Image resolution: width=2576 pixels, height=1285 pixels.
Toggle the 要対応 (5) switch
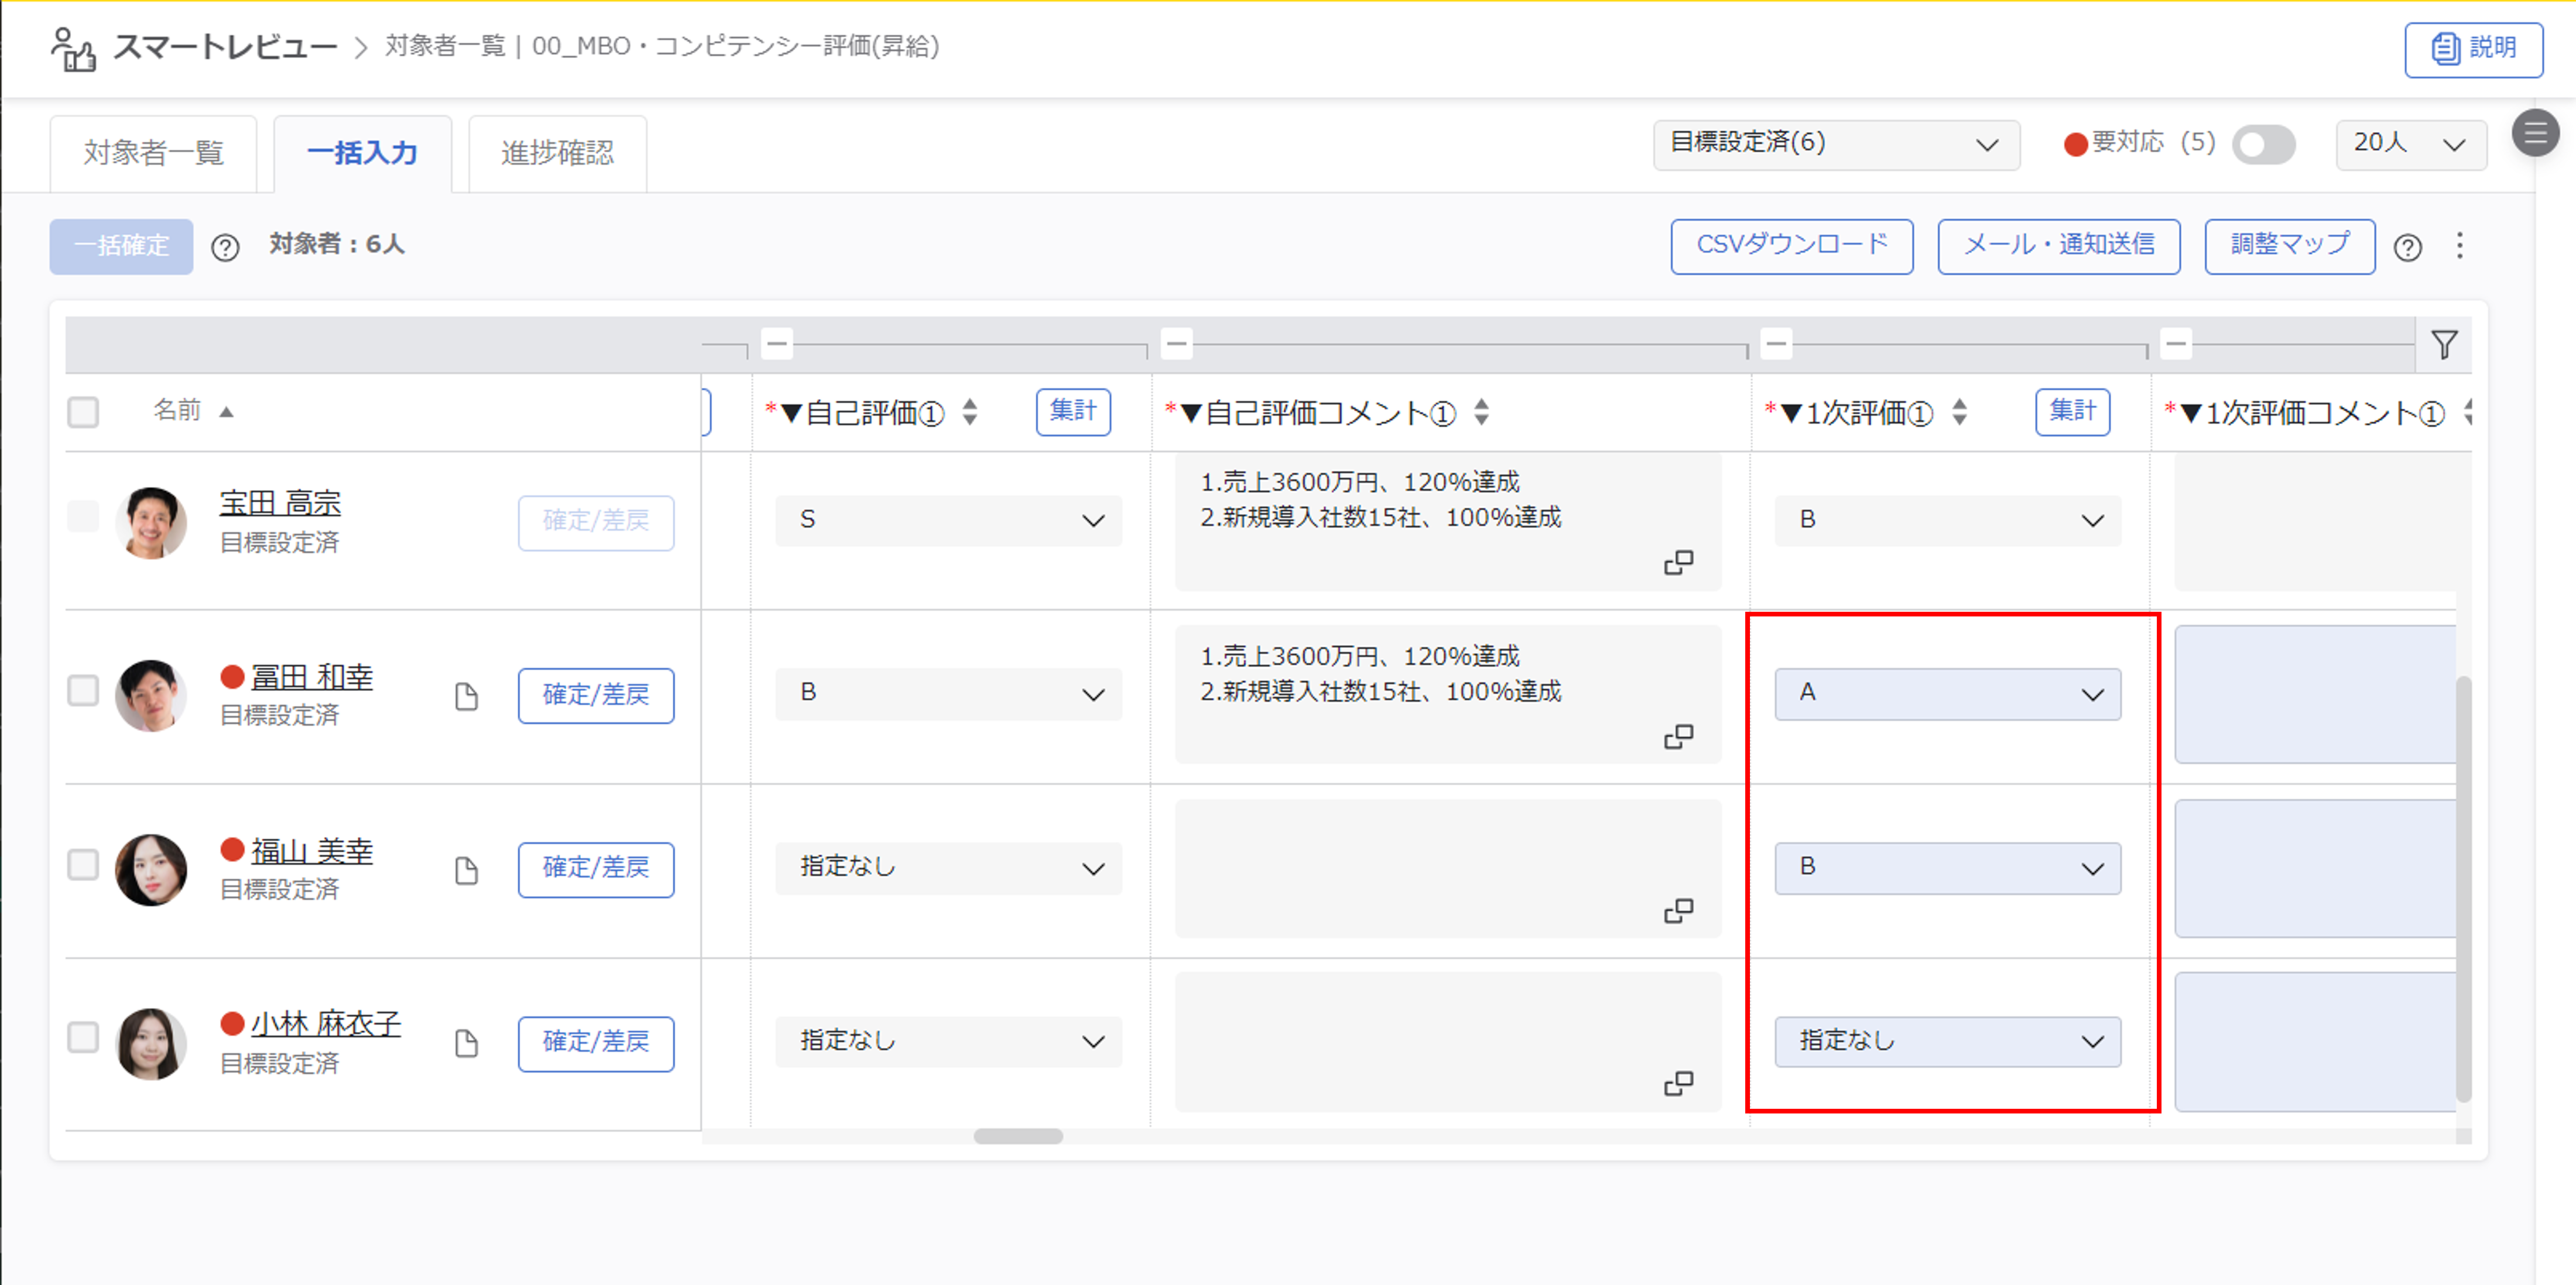2264,145
